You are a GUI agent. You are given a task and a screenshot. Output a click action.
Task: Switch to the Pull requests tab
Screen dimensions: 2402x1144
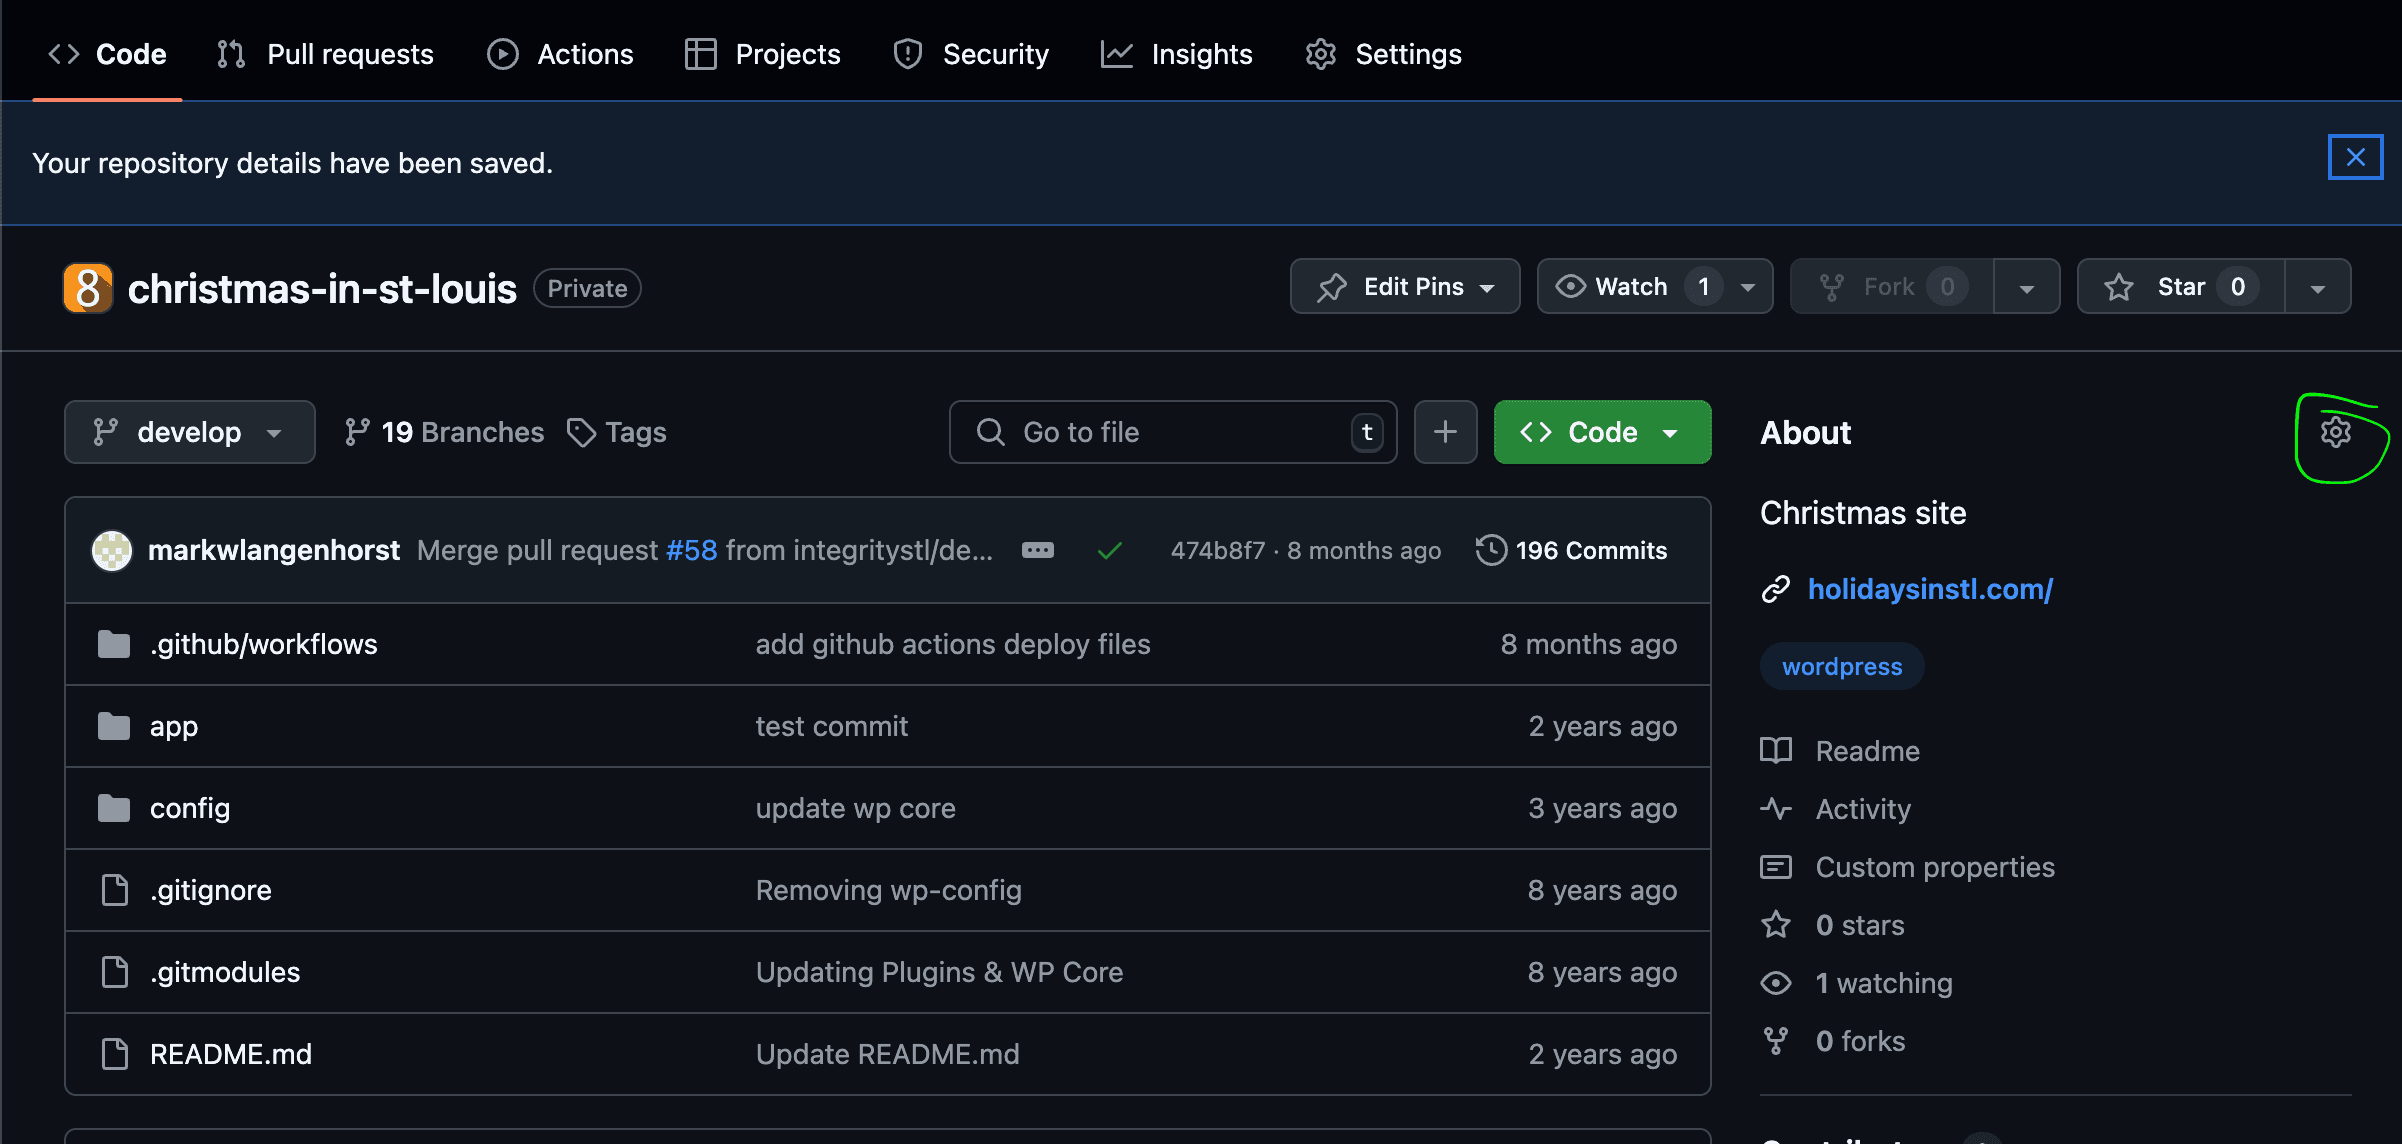323,54
